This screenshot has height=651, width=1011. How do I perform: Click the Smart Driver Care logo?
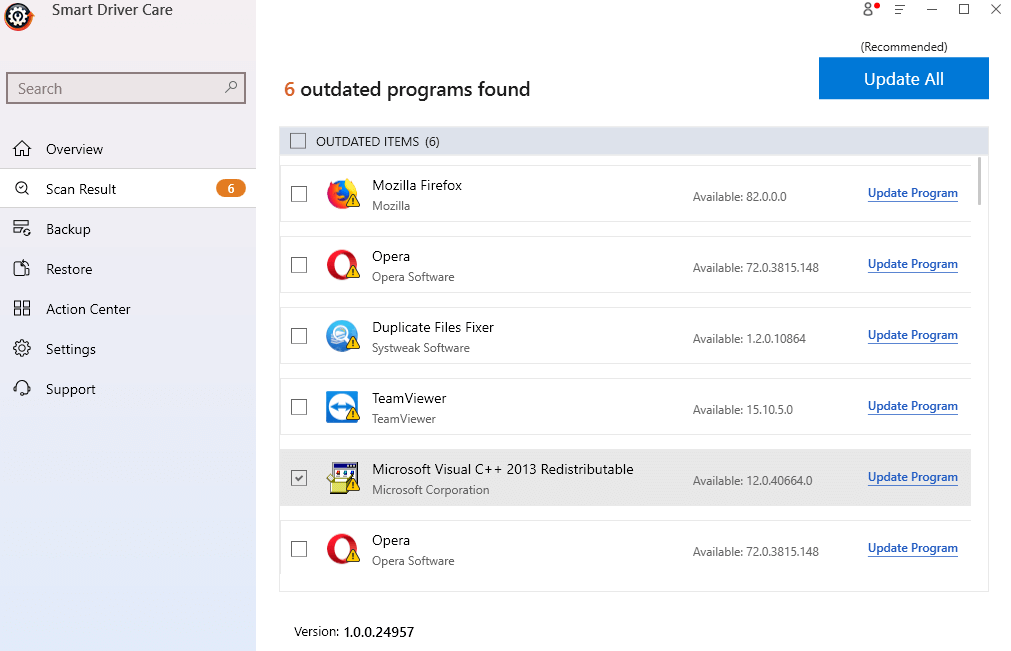click(18, 17)
